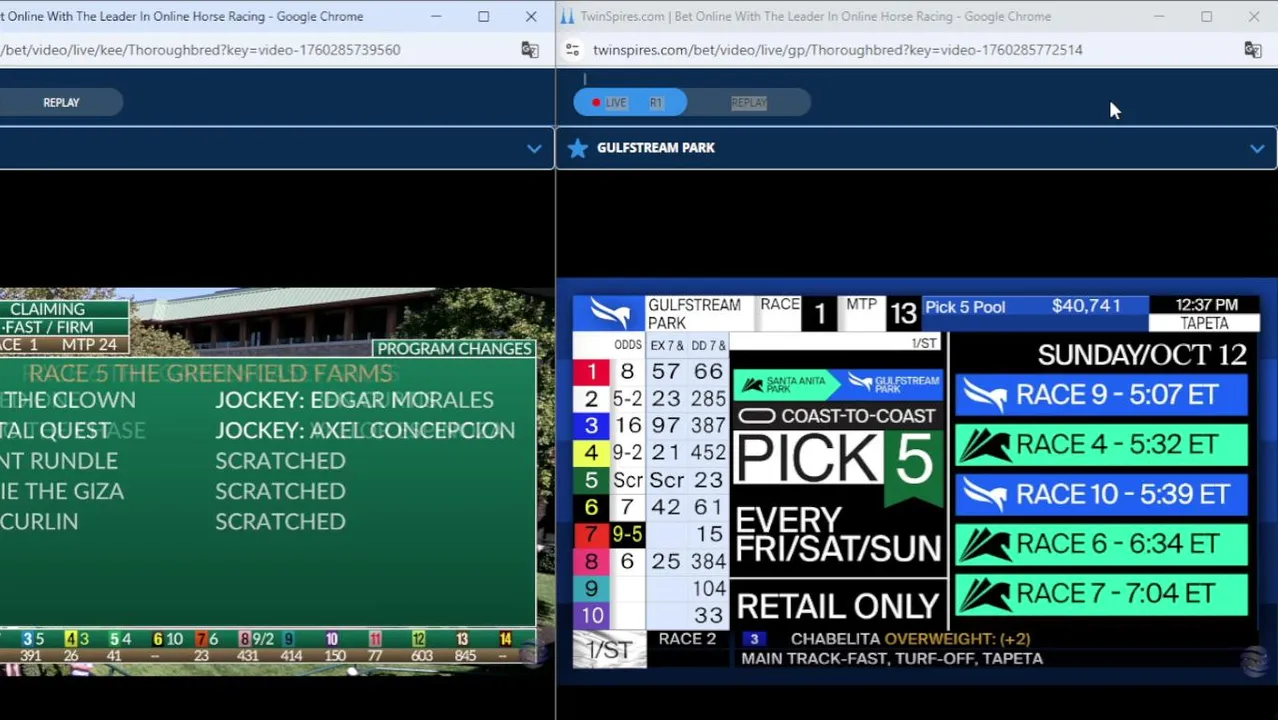The height and width of the screenshot is (720, 1278).
Task: Click 'RACE 4 - 5:32 ET' in the schedule
Action: 1101,445
